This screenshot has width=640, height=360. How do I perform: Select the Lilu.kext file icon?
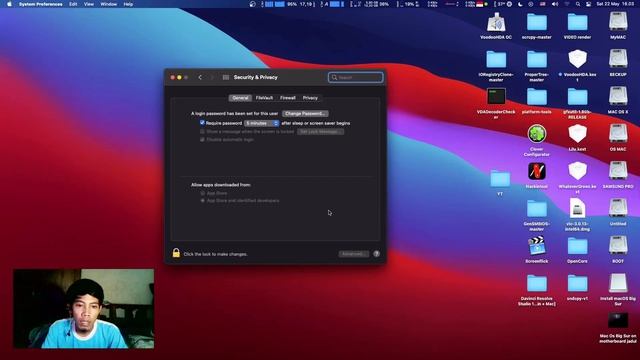[577, 134]
